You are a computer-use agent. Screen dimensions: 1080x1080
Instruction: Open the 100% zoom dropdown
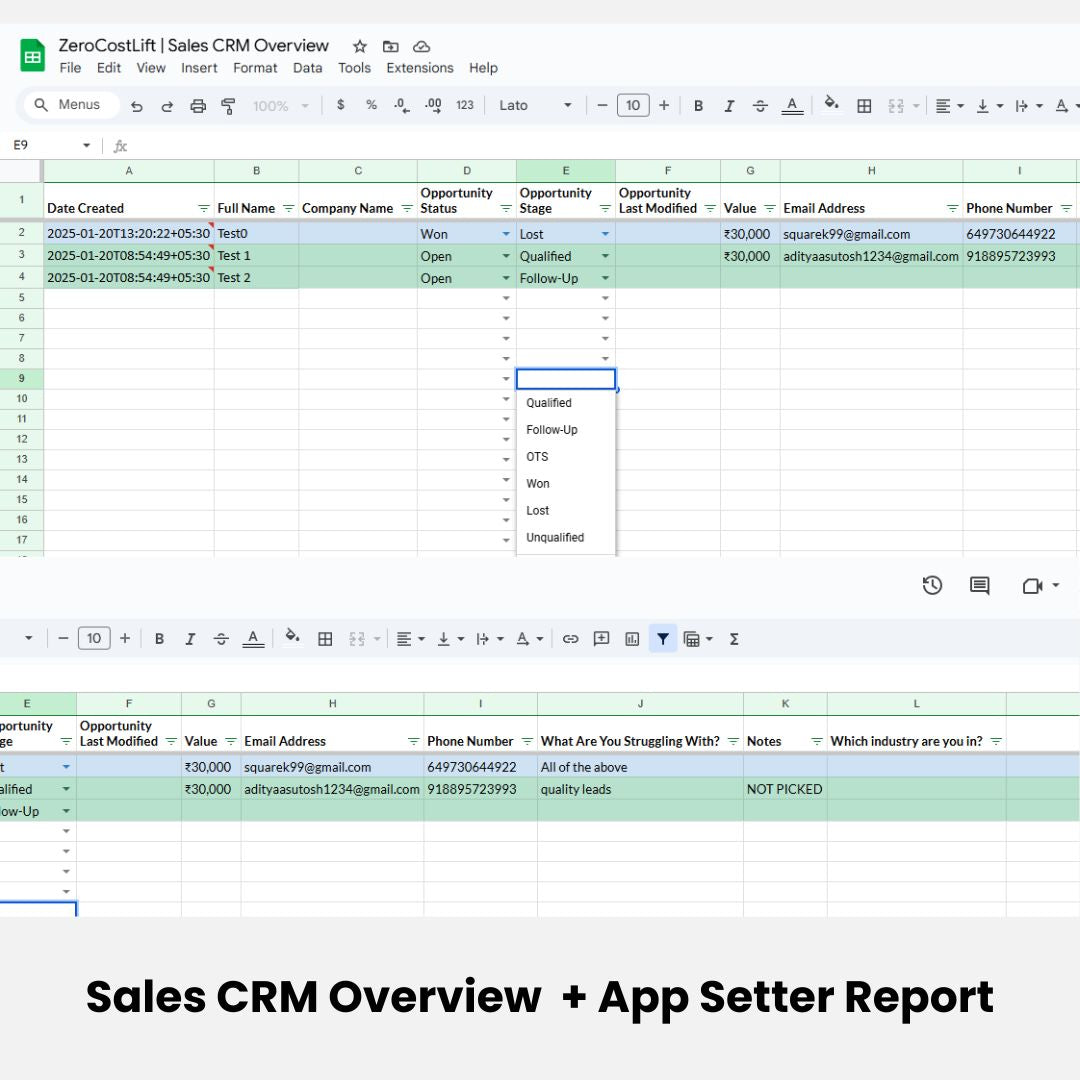click(280, 106)
